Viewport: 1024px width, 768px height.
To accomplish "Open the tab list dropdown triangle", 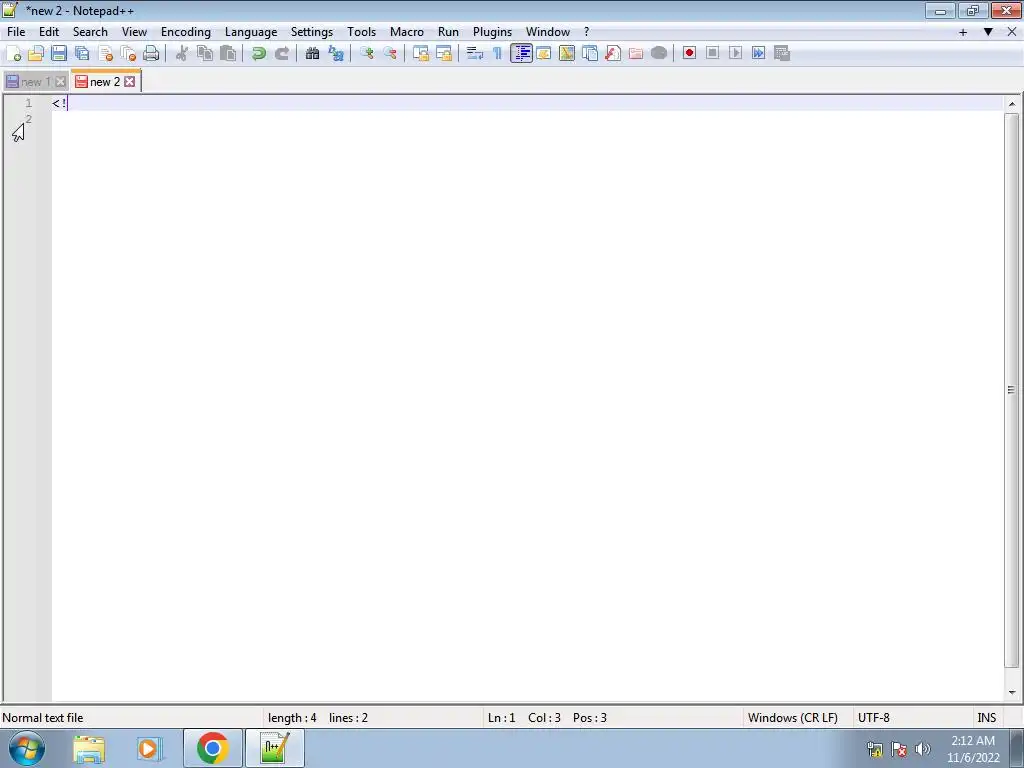I will point(988,32).
